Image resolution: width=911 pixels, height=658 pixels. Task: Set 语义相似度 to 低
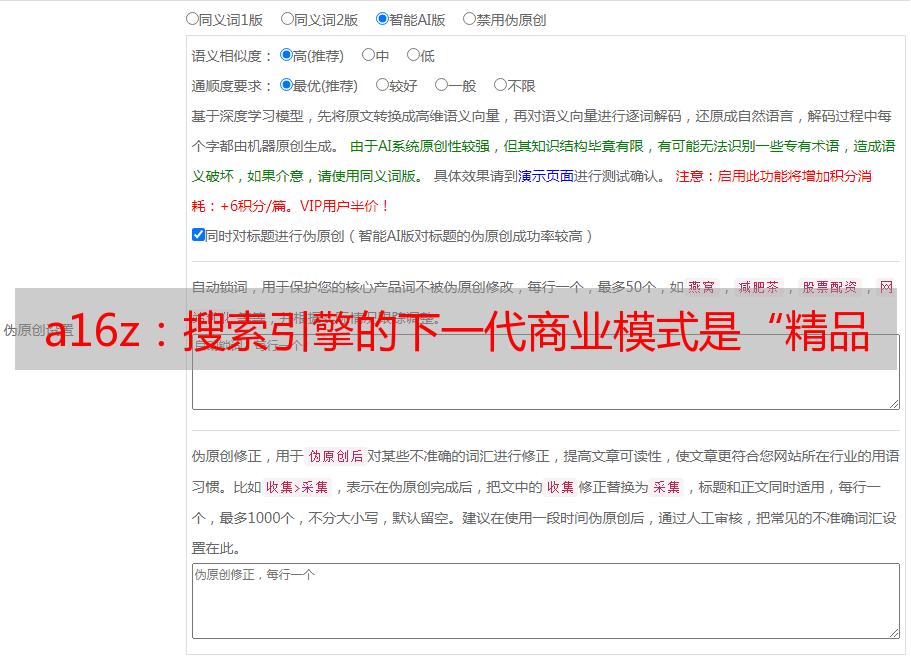coord(413,56)
